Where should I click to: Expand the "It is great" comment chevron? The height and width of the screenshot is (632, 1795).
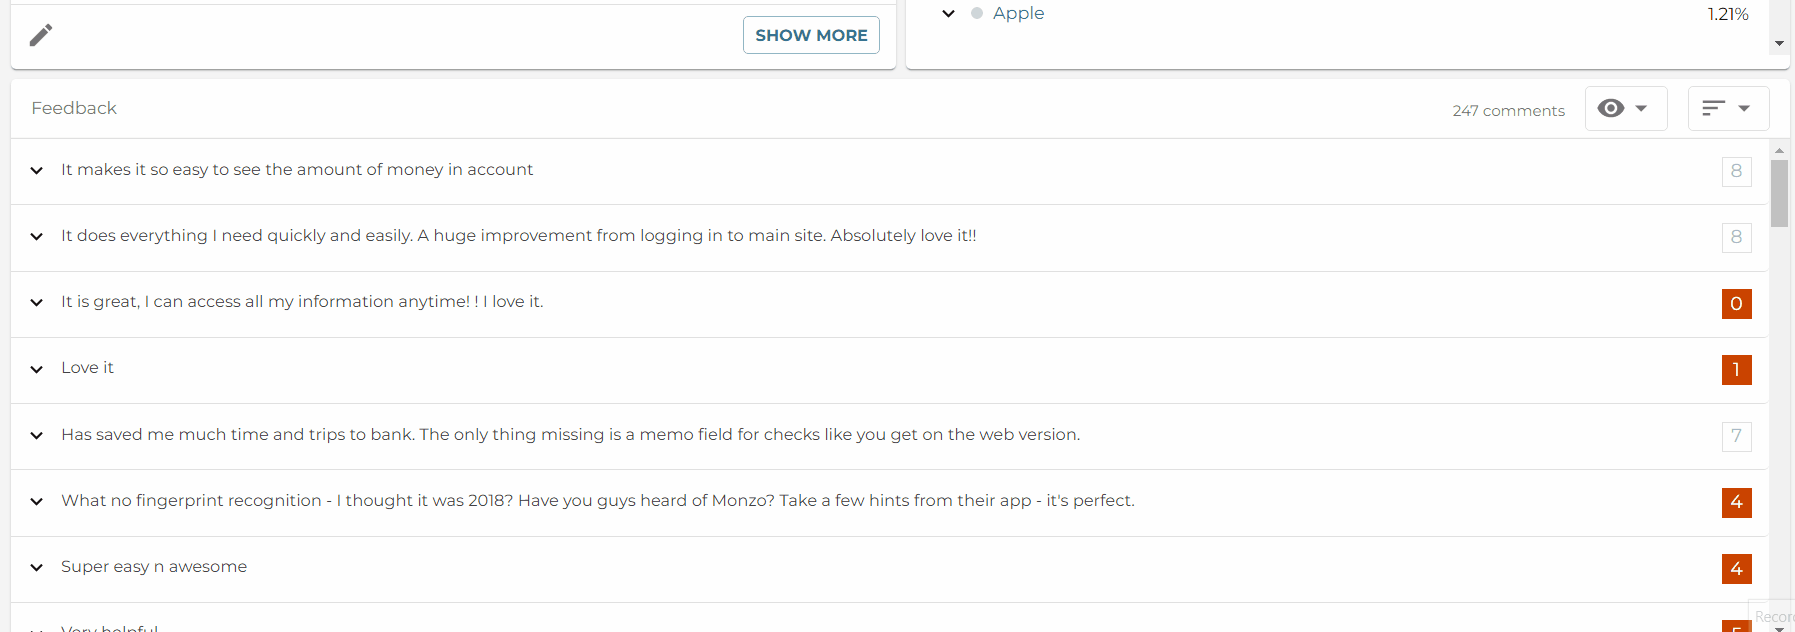pos(37,303)
